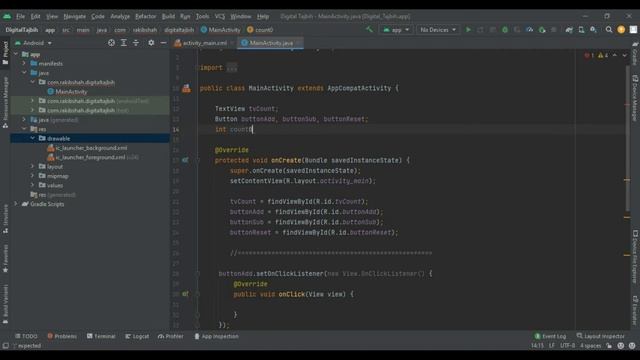Toggle the Device File Explorer side tab
The height and width of the screenshot is (360, 640).
(x=635, y=256)
